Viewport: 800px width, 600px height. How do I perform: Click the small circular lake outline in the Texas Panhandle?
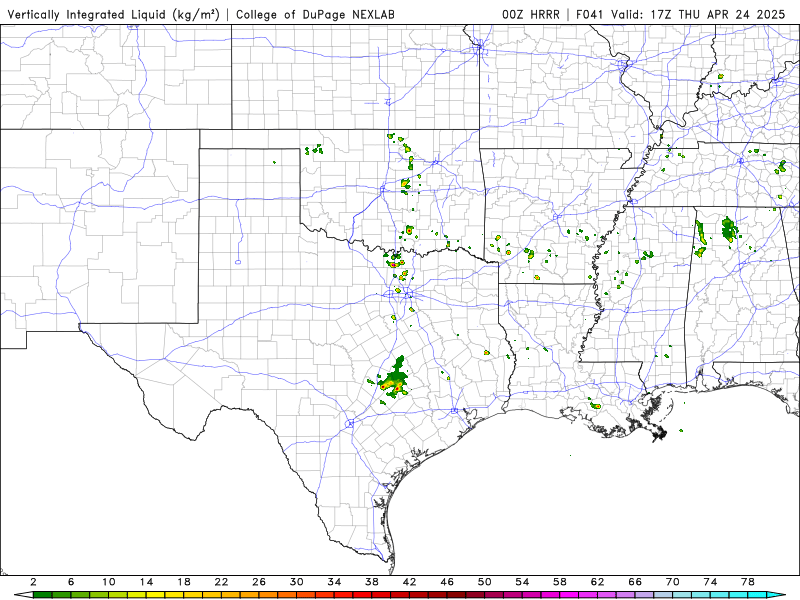click(x=238, y=262)
